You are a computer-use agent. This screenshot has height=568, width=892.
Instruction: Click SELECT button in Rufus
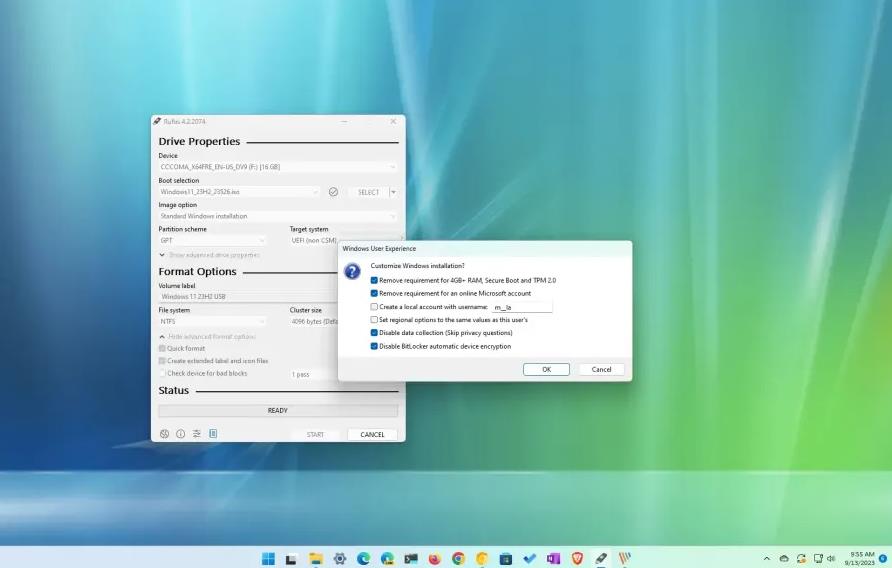click(x=368, y=192)
